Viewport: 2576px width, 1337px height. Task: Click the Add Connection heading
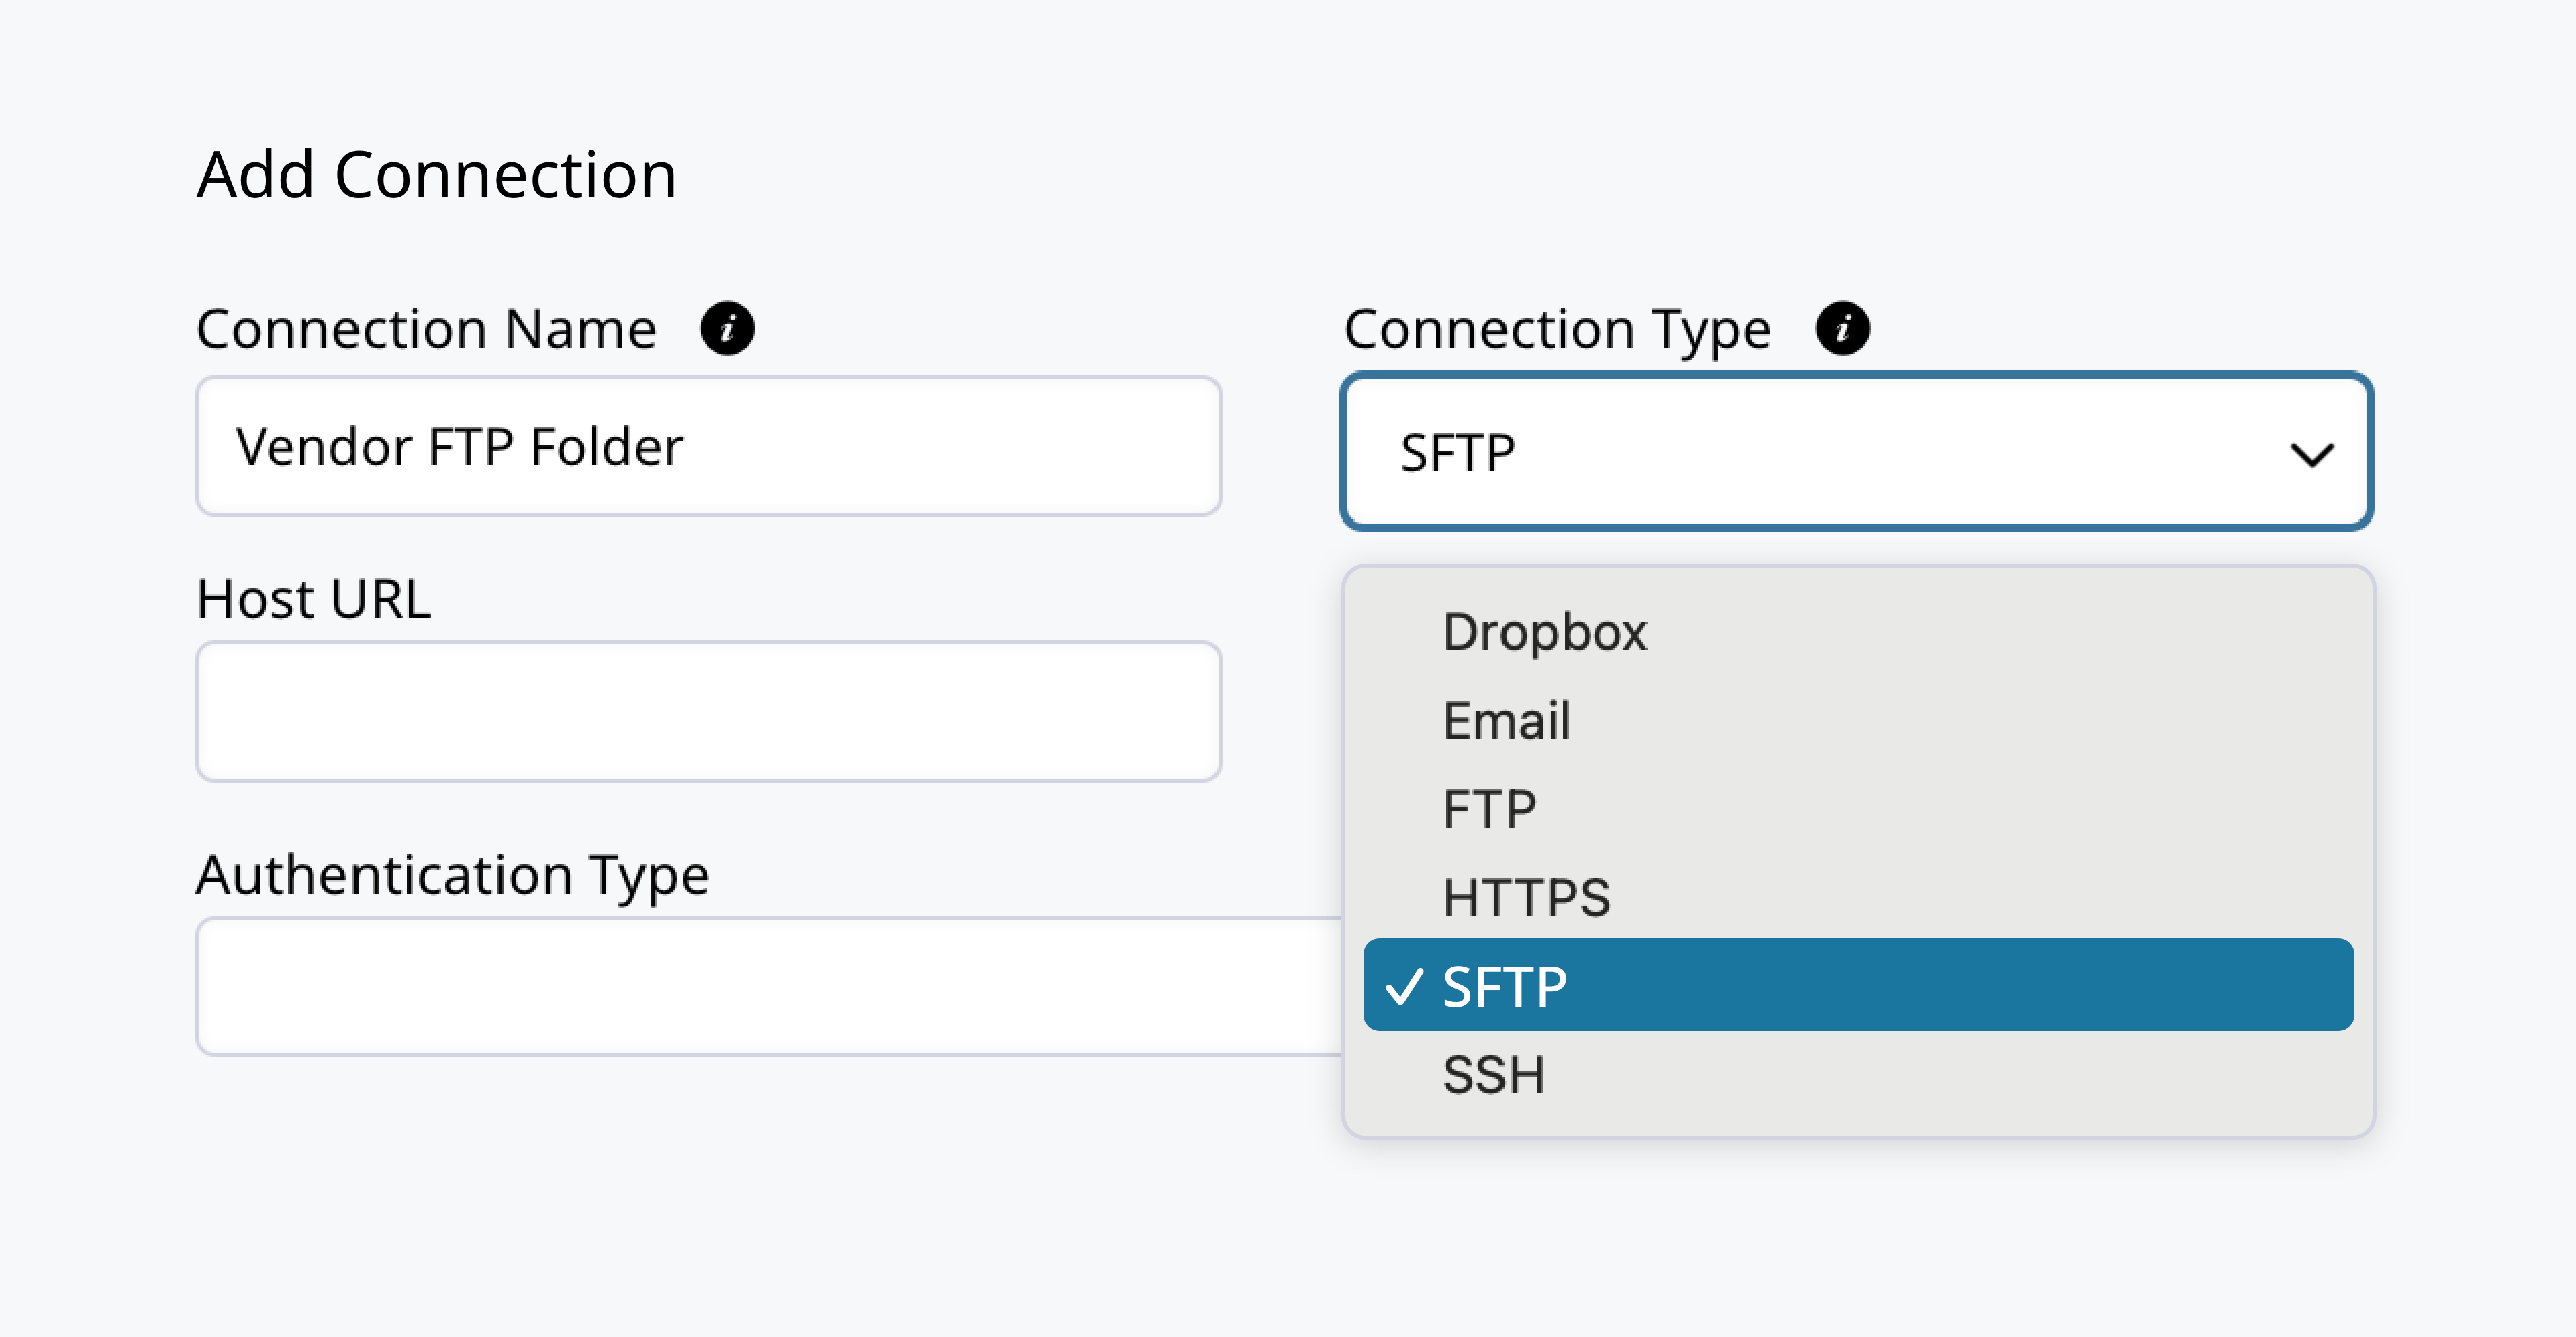(437, 175)
